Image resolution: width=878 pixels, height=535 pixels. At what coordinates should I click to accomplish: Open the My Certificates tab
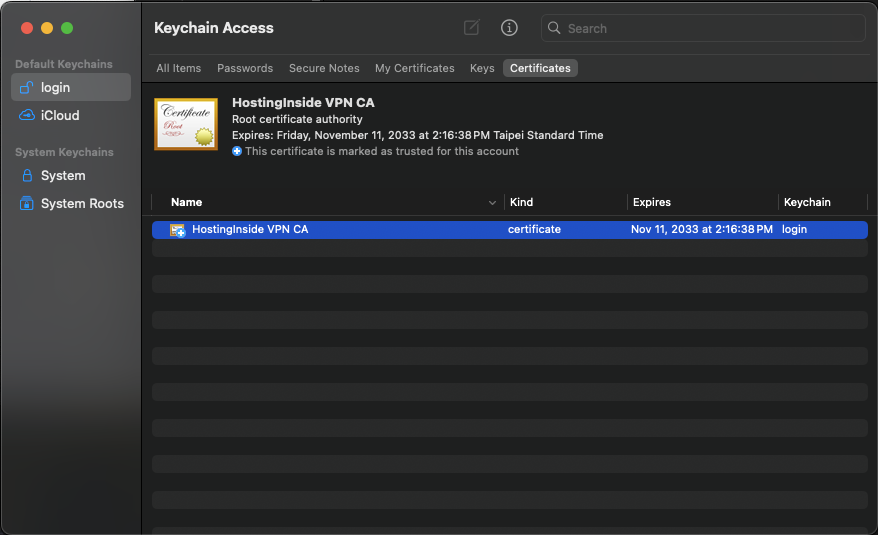tap(415, 68)
